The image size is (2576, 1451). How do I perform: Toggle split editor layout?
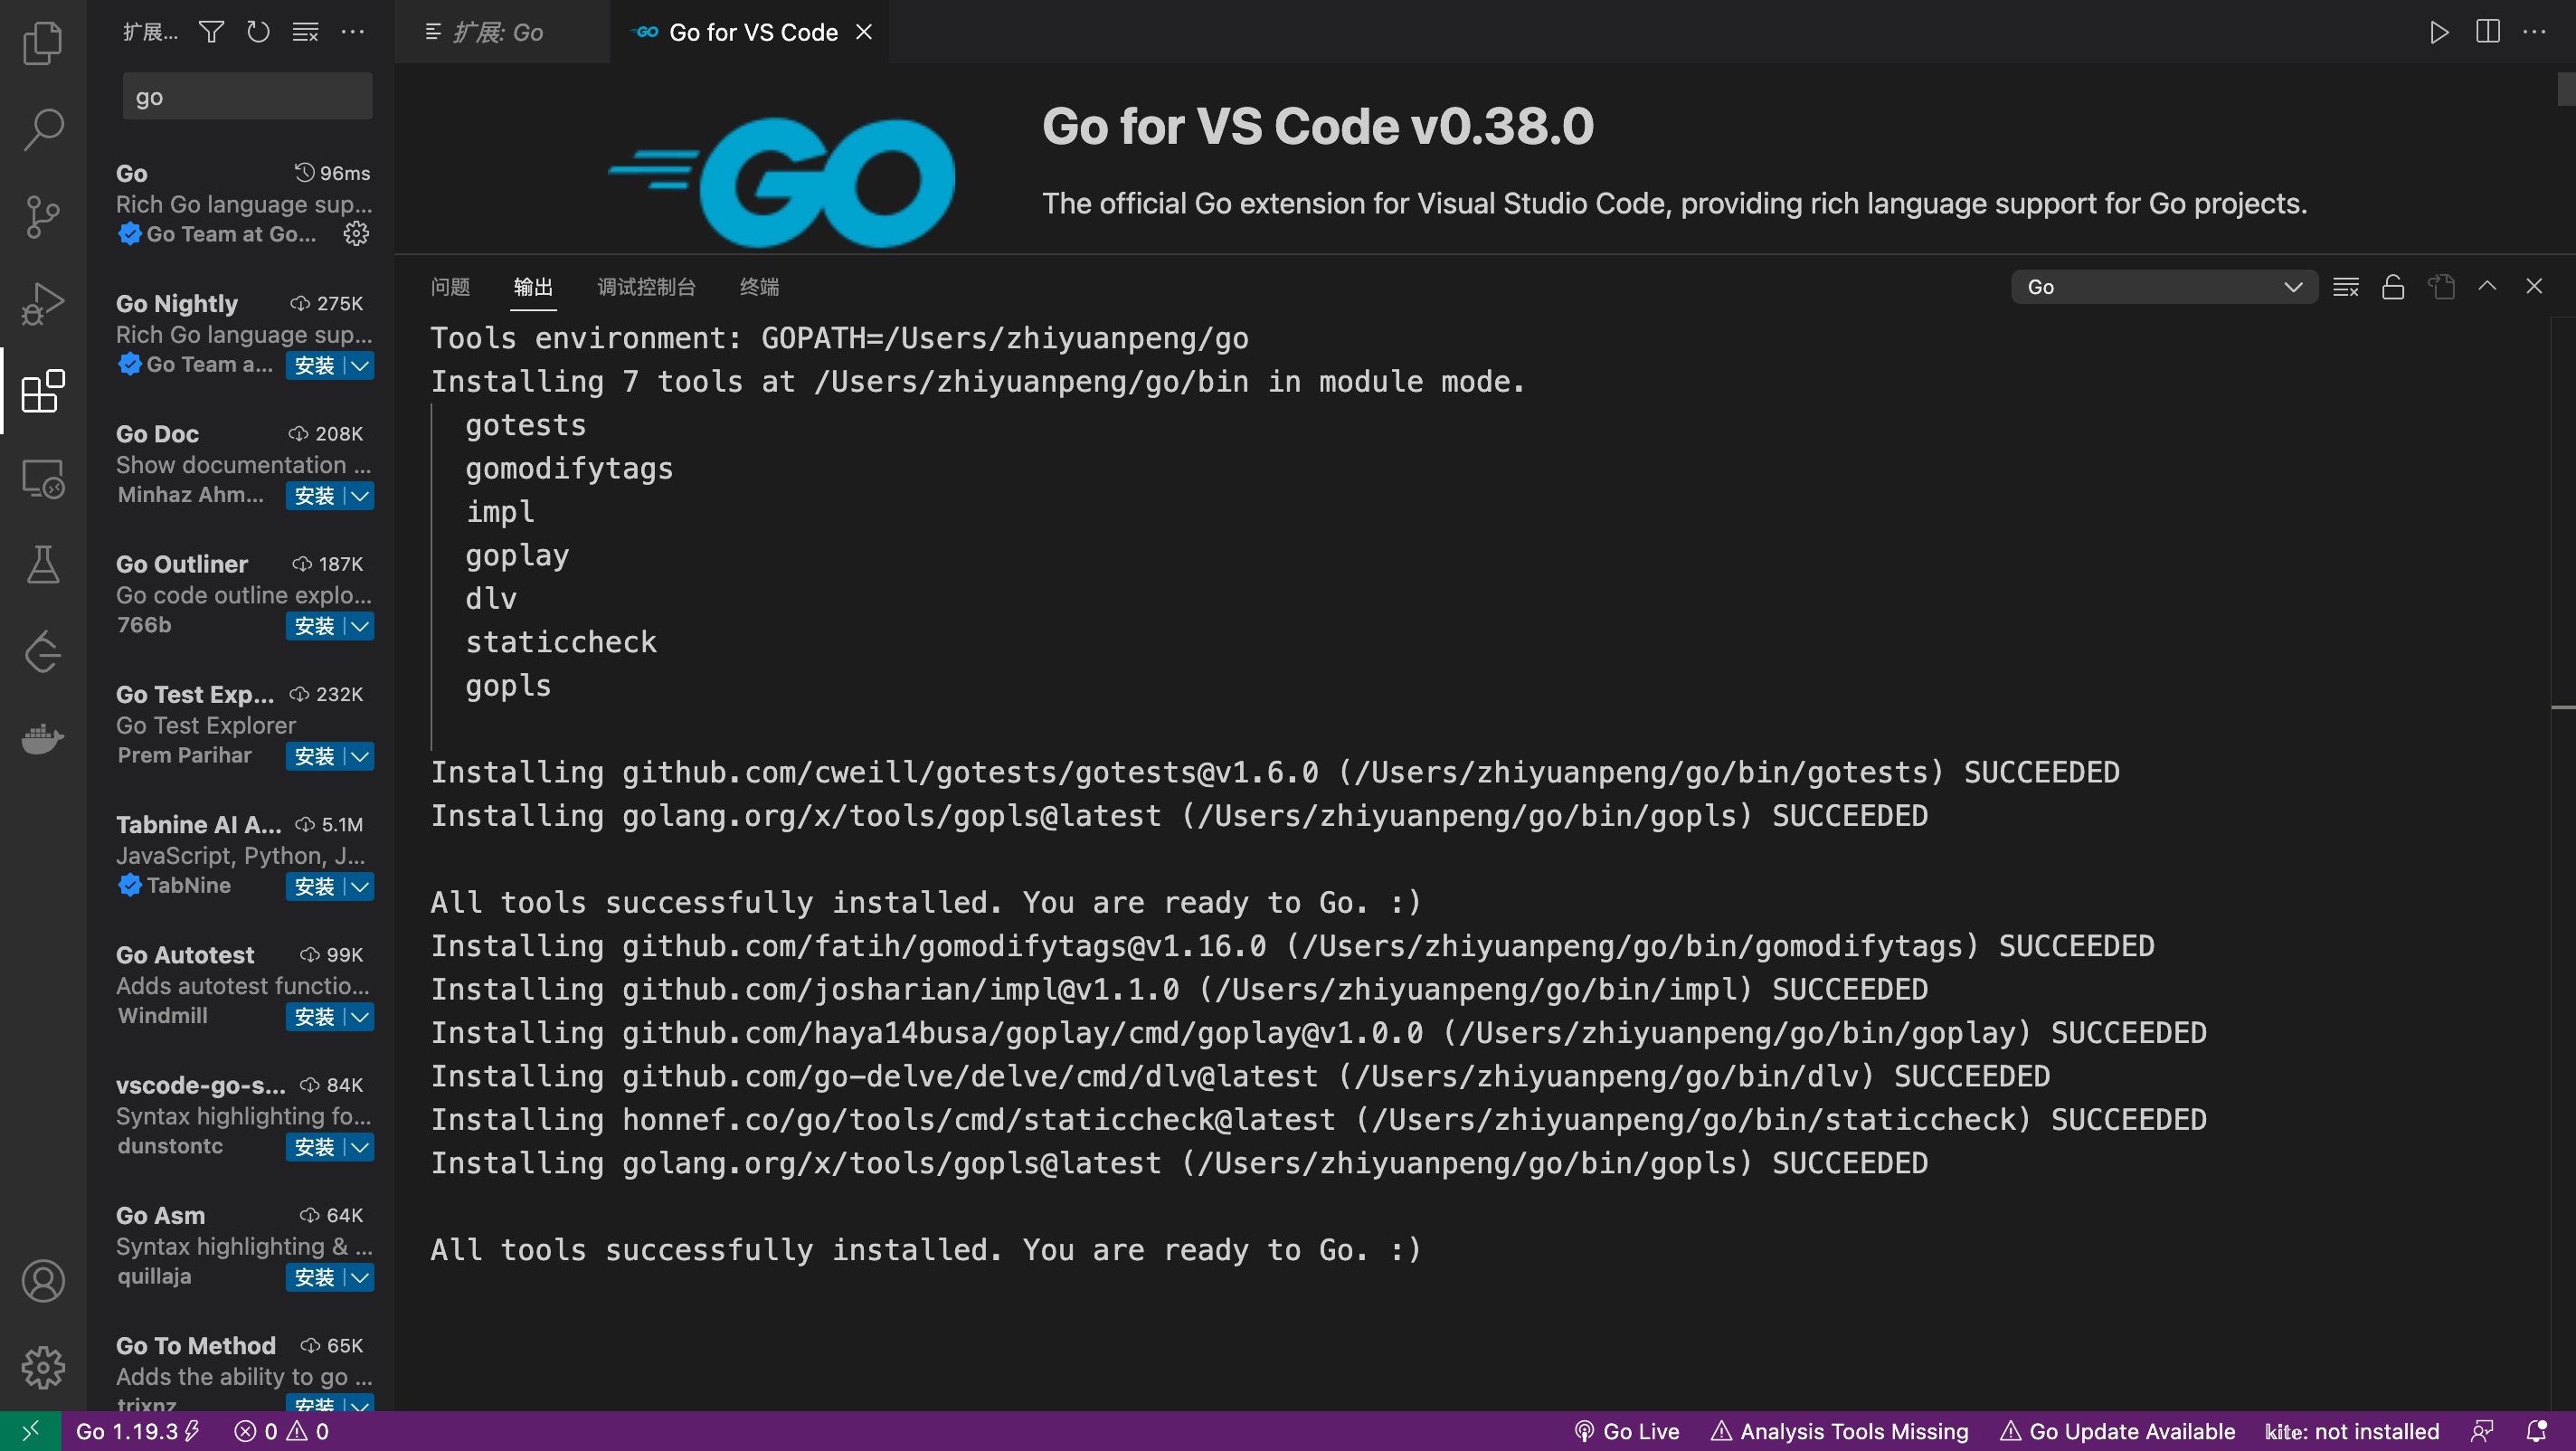(2487, 32)
